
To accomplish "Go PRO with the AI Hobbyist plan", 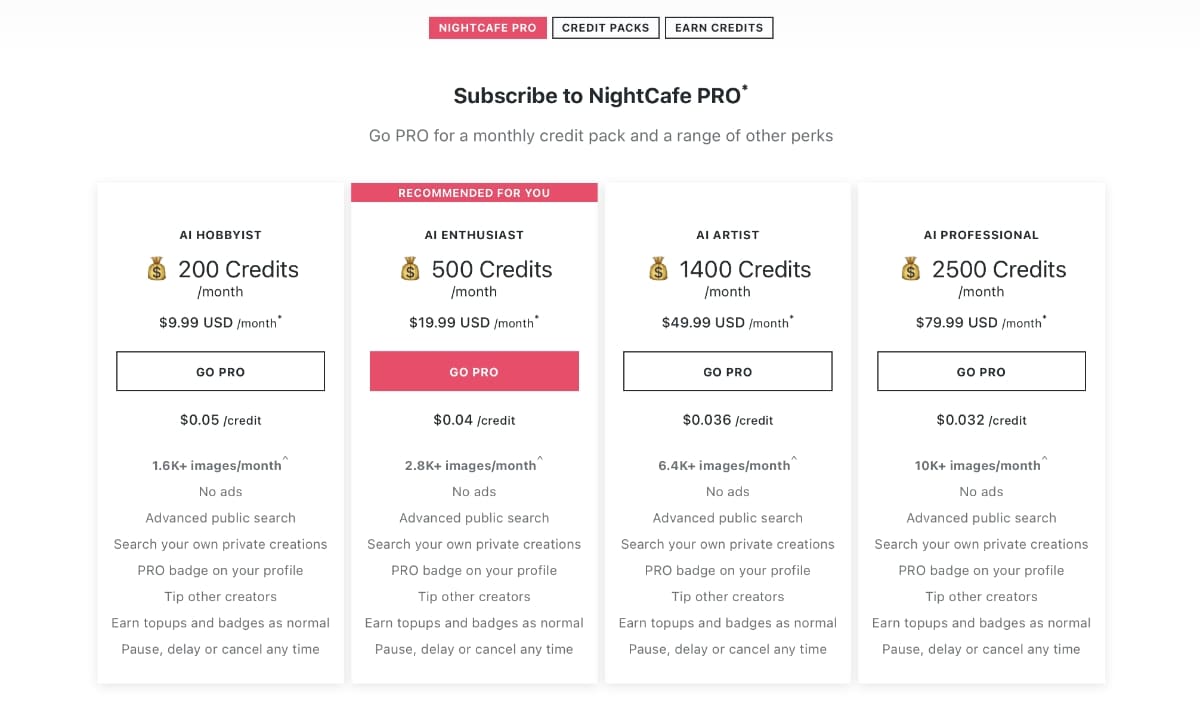I will click(221, 371).
